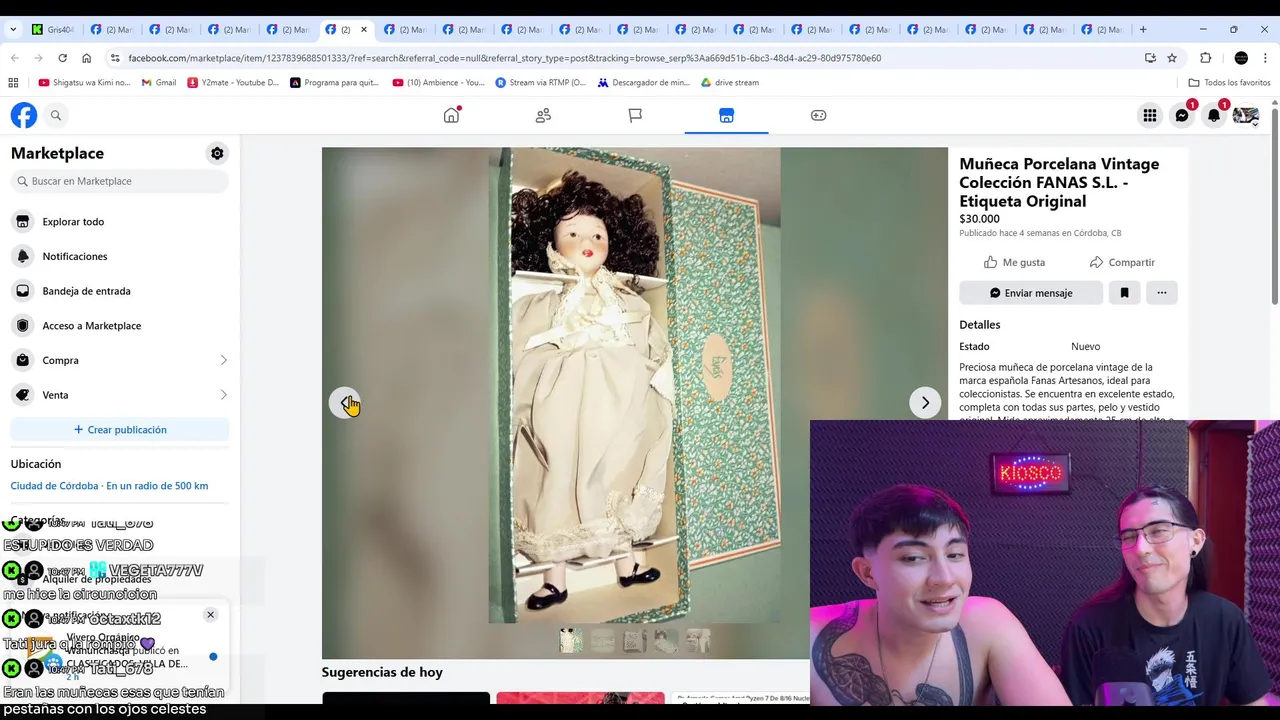Go to the Home feed icon
Viewport: 1280px width, 720px height.
451,115
